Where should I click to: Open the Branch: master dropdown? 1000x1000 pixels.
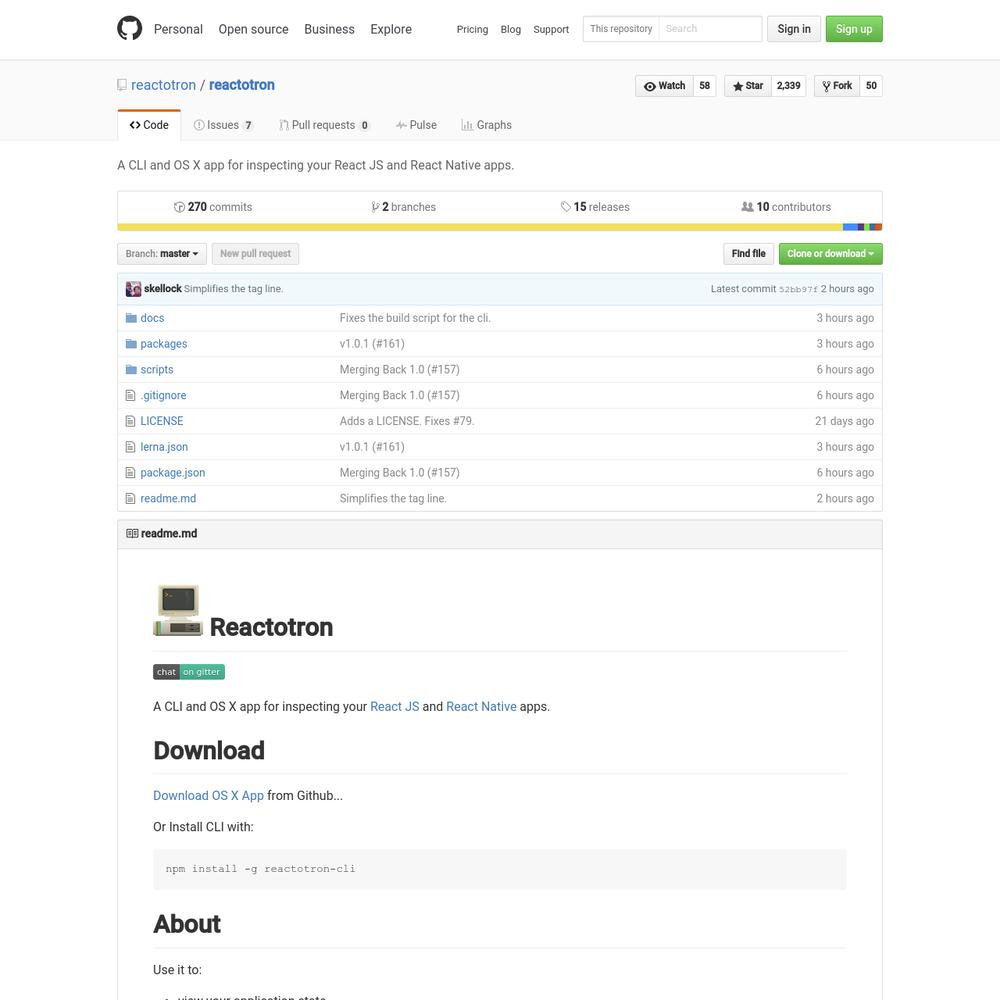click(x=162, y=254)
